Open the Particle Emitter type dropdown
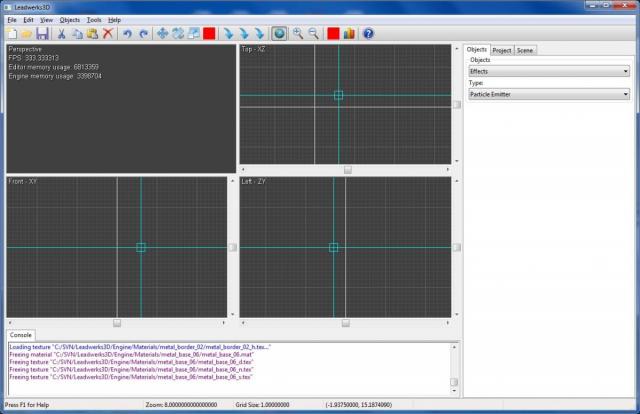Screen dimensions: 640x414 (x=548, y=94)
